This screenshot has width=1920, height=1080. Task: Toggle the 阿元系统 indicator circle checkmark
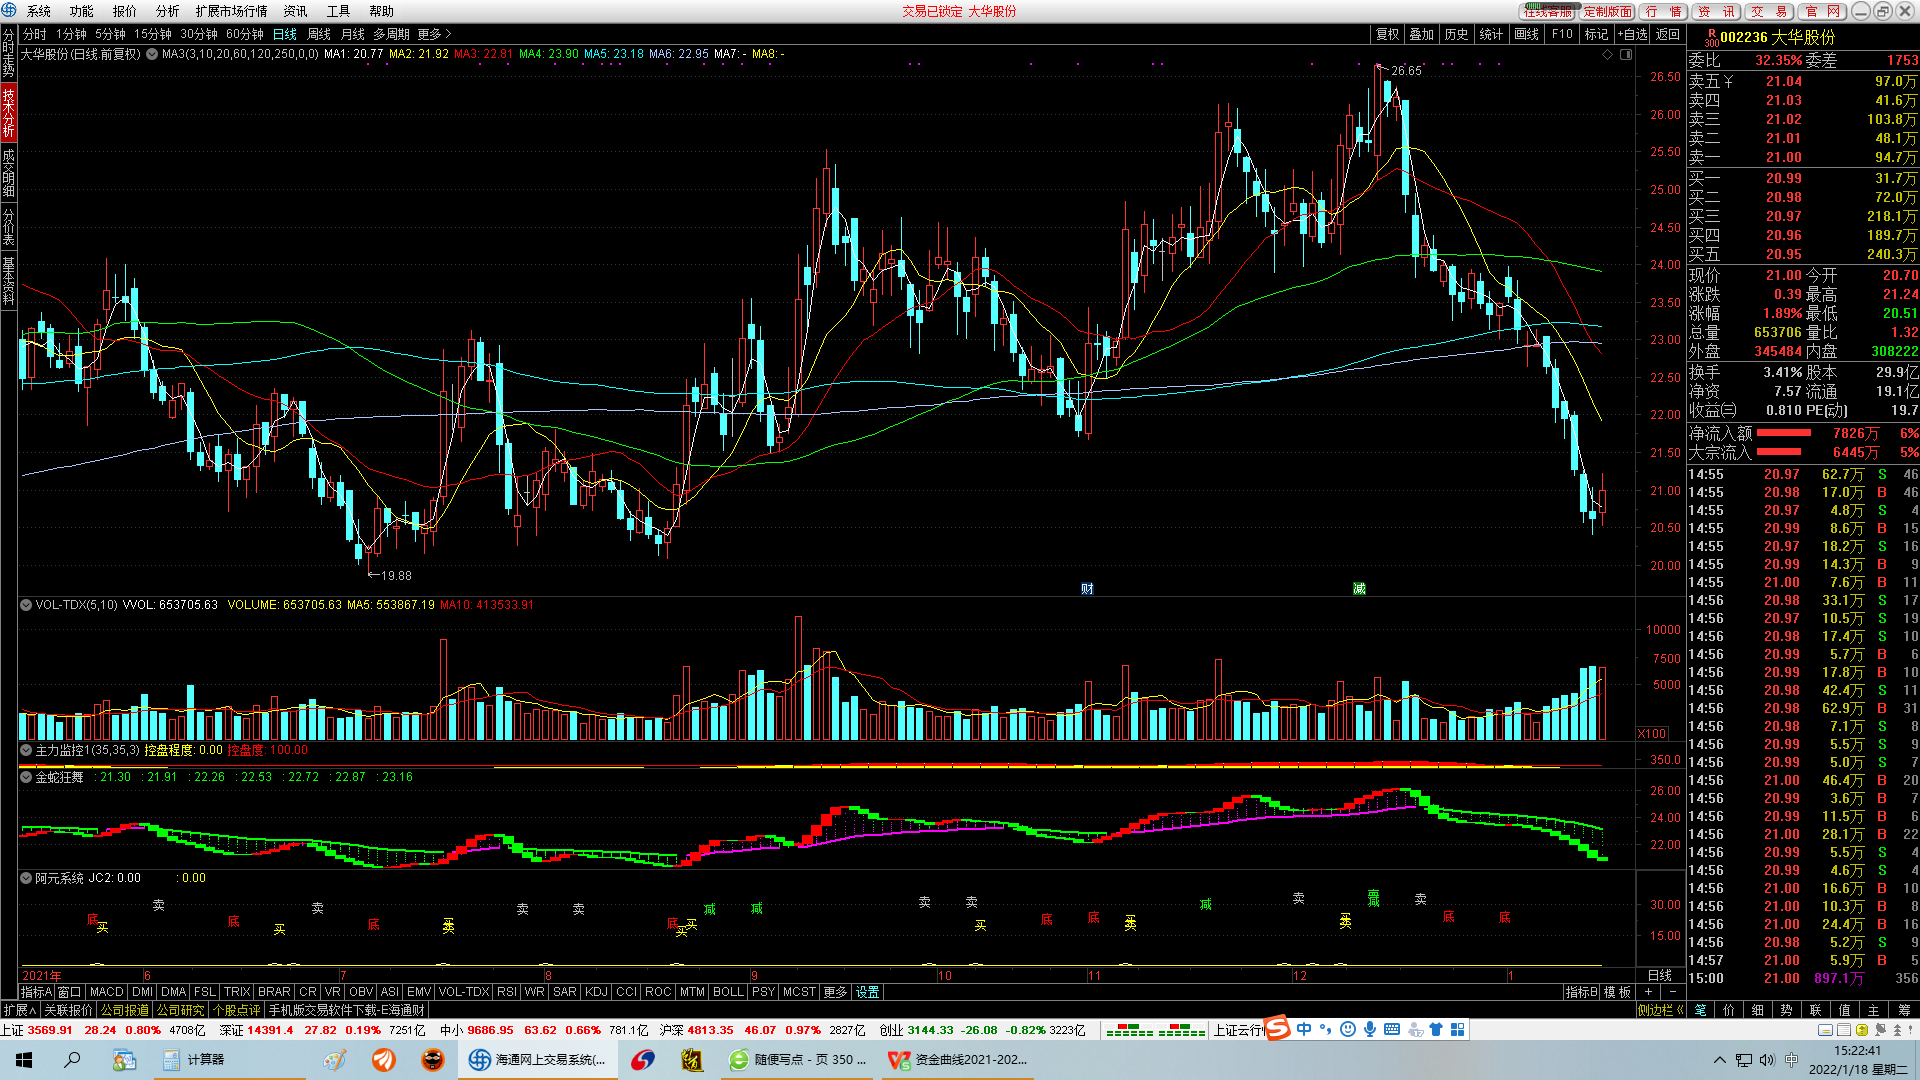coord(26,878)
